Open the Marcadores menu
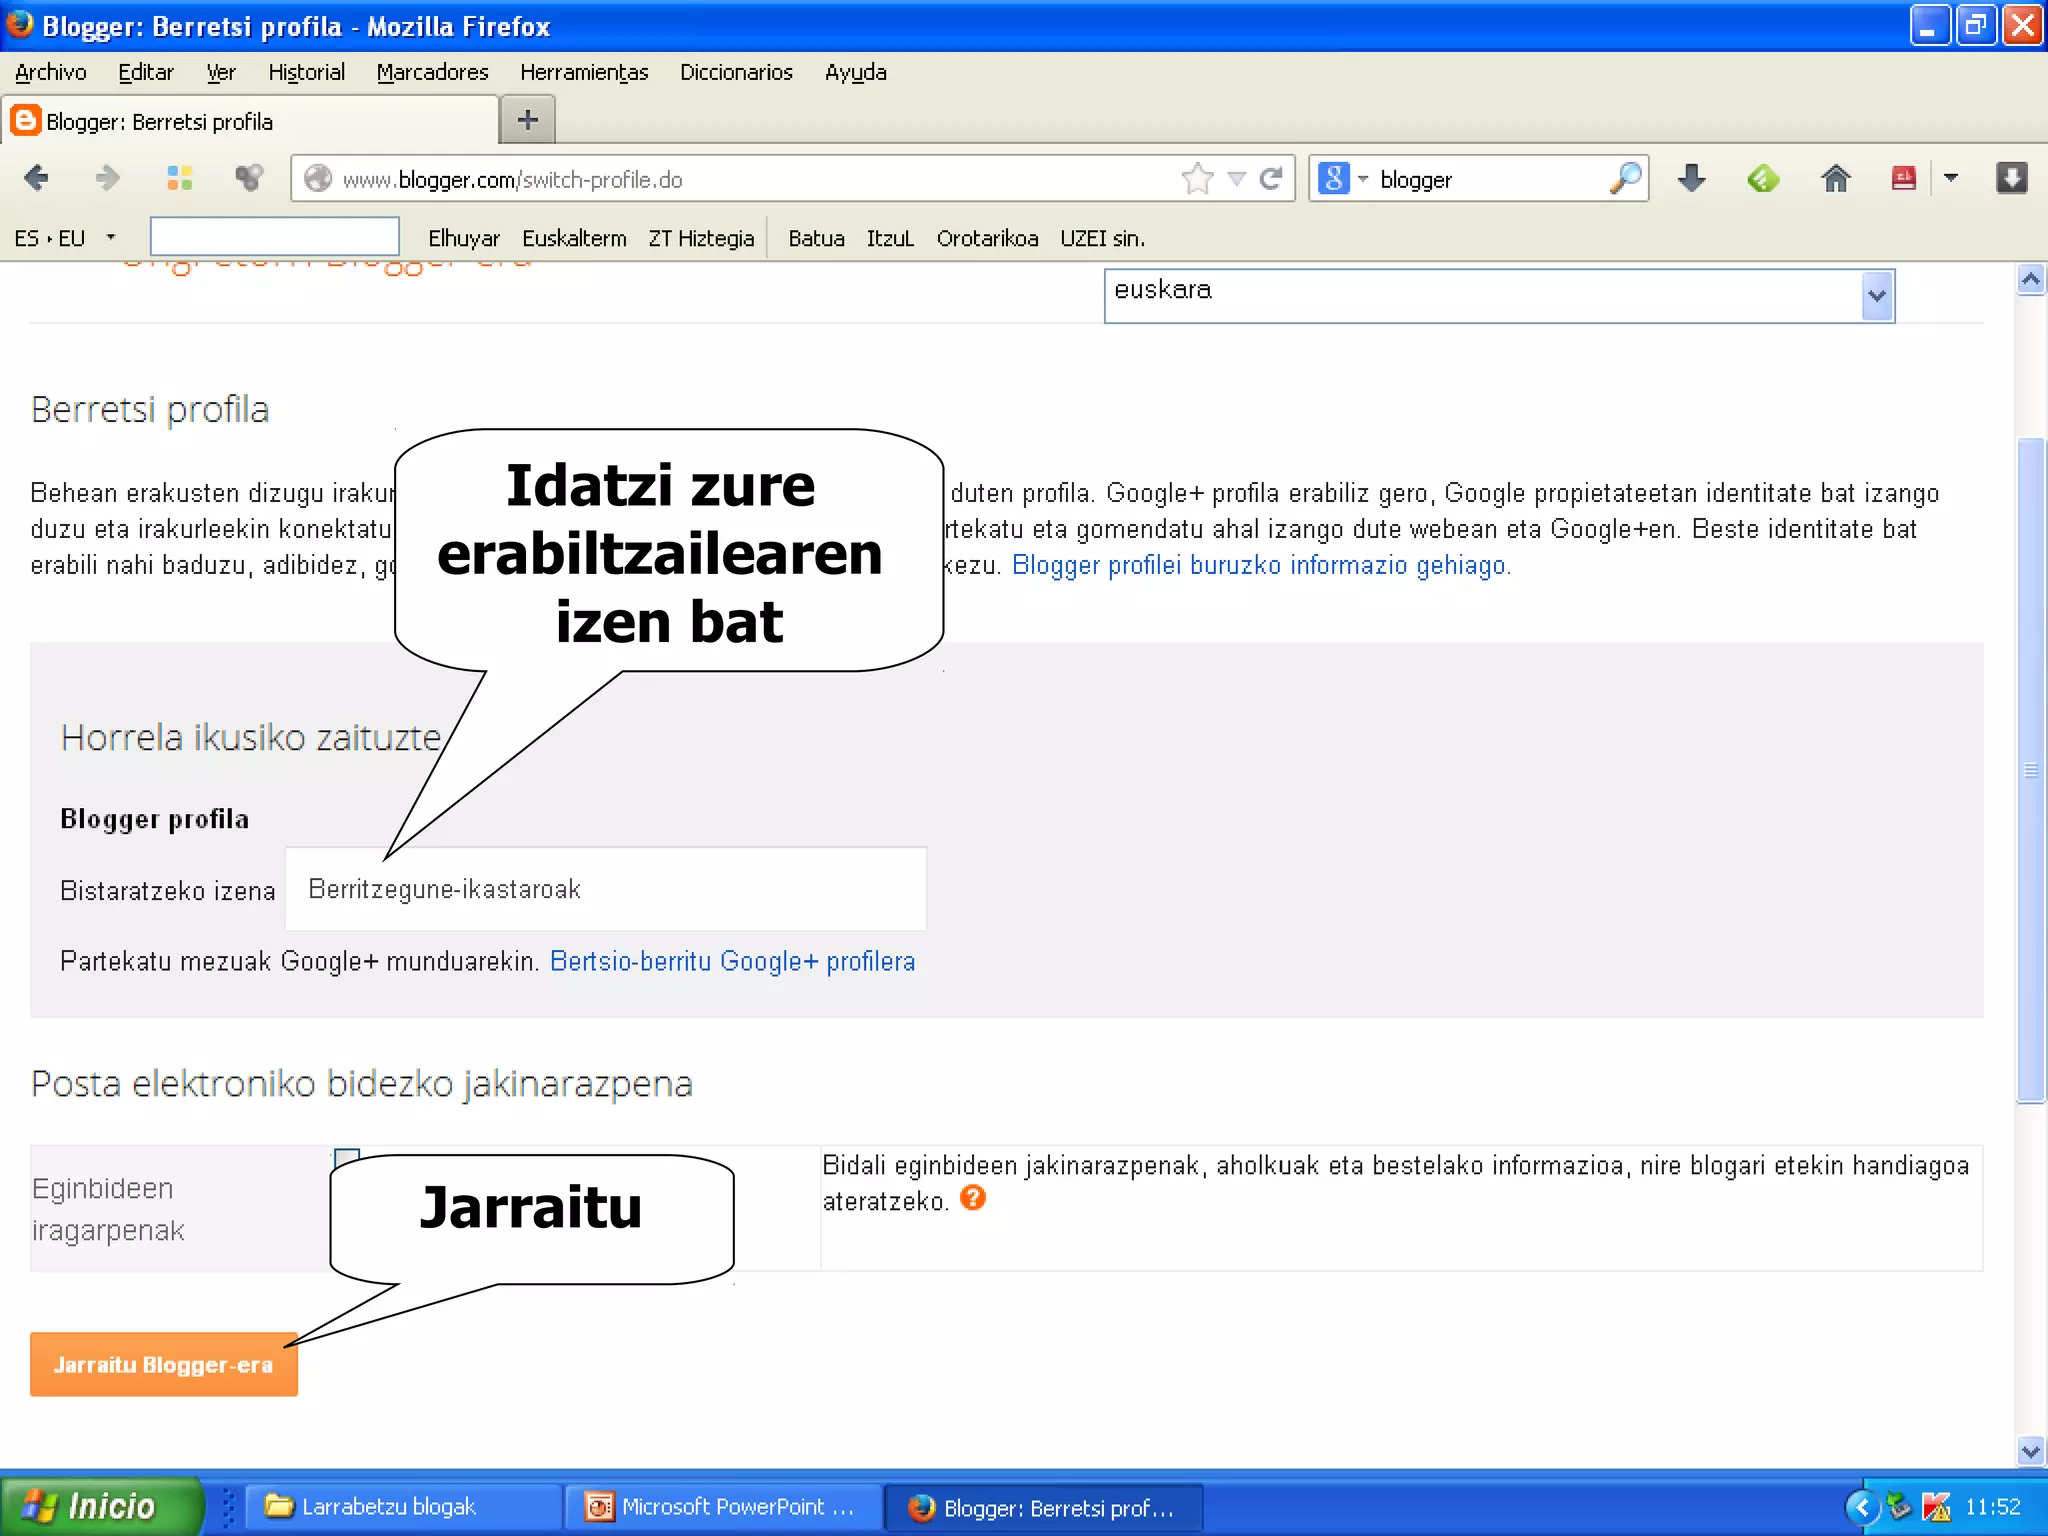The height and width of the screenshot is (1536, 2048). coord(432,73)
